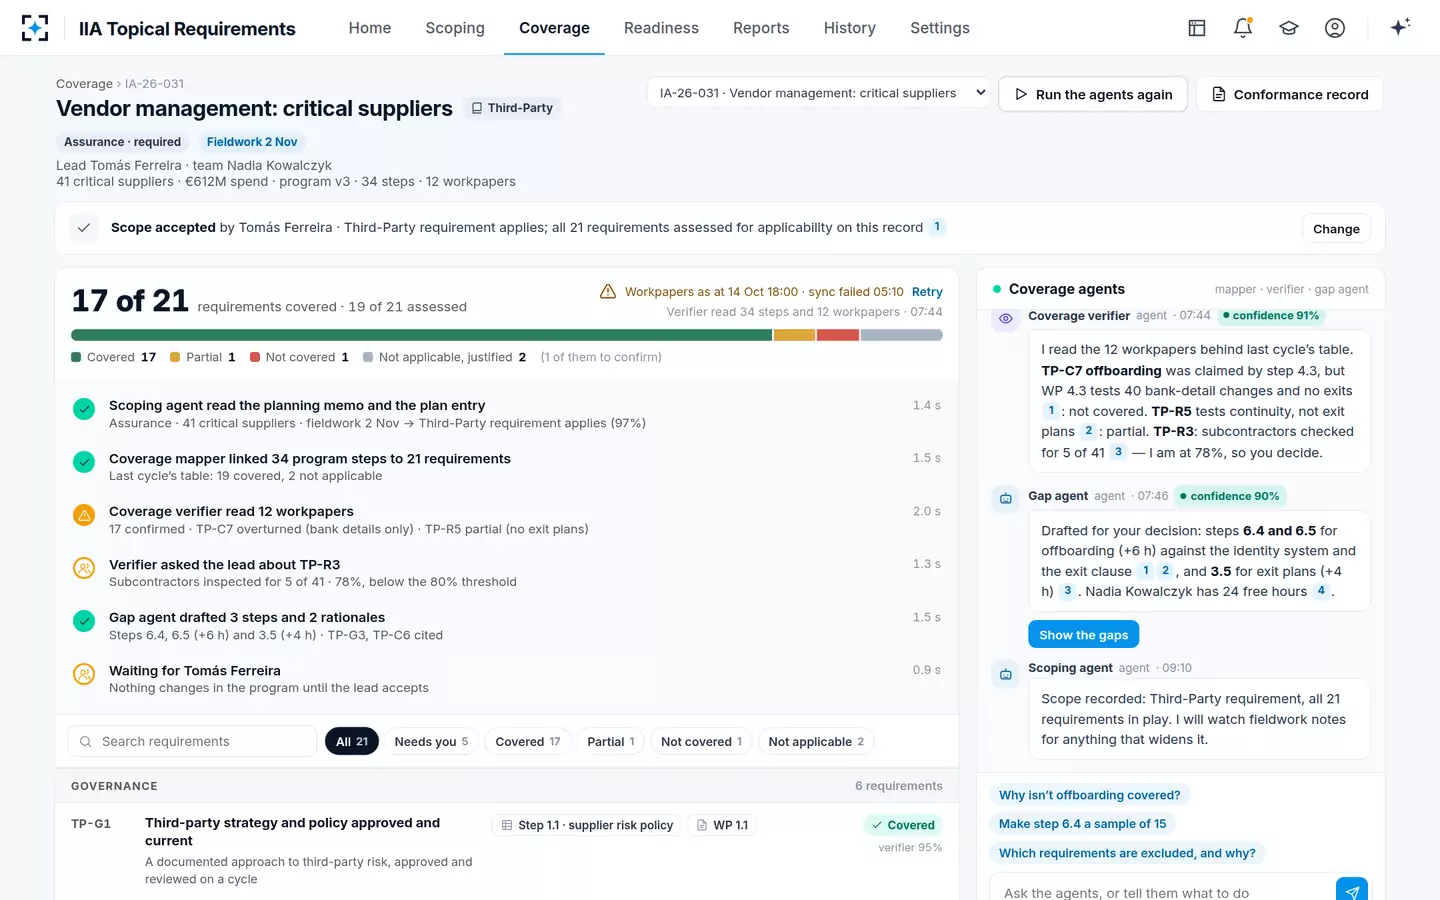Click Run the agents again button

[x=1093, y=94]
